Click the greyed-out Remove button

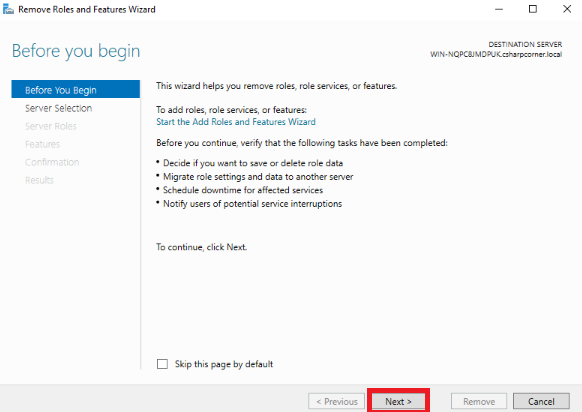click(479, 401)
